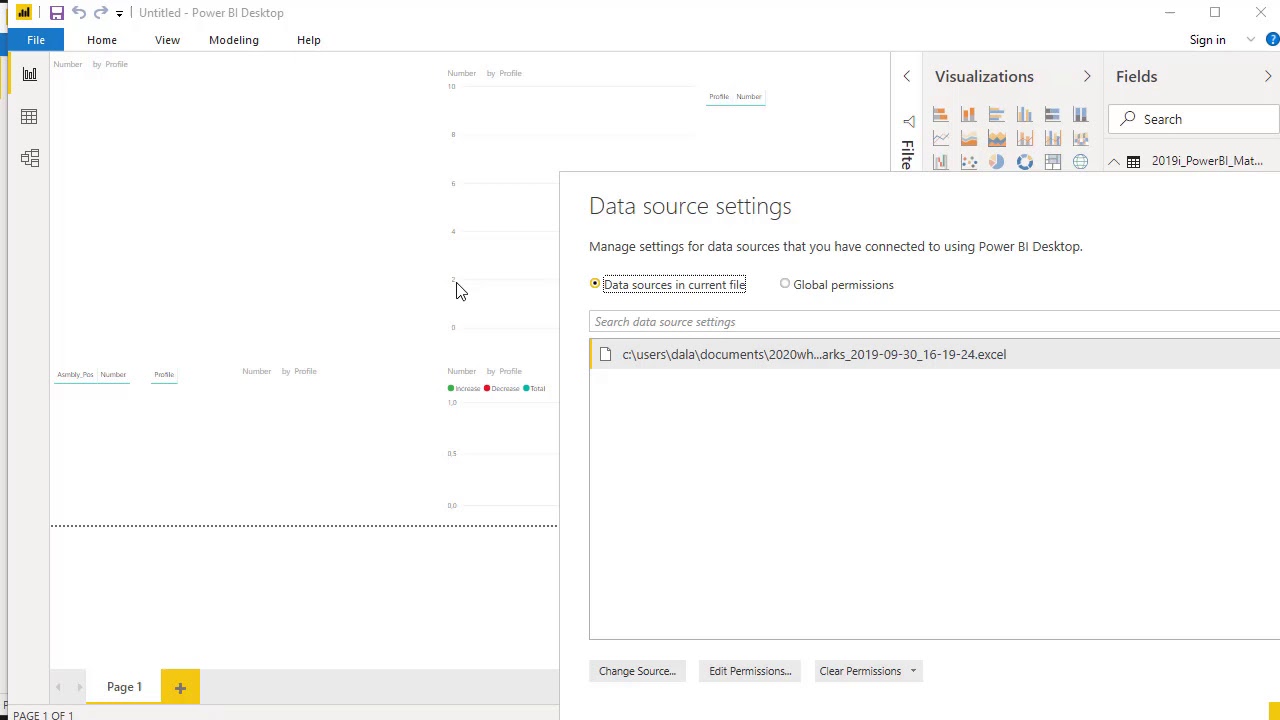This screenshot has height=720, width=1280.
Task: Select Line and stacked column chart visualization
Action: tap(1024, 139)
